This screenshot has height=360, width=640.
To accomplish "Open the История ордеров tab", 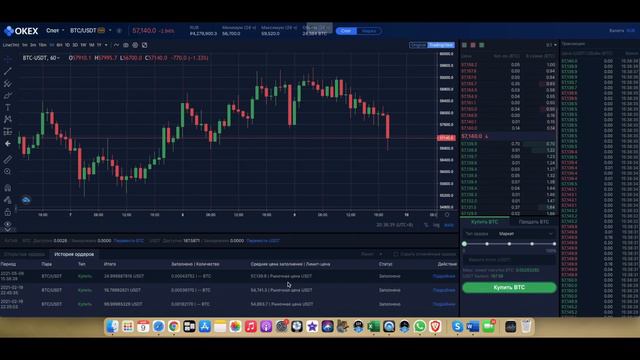I will click(74, 254).
